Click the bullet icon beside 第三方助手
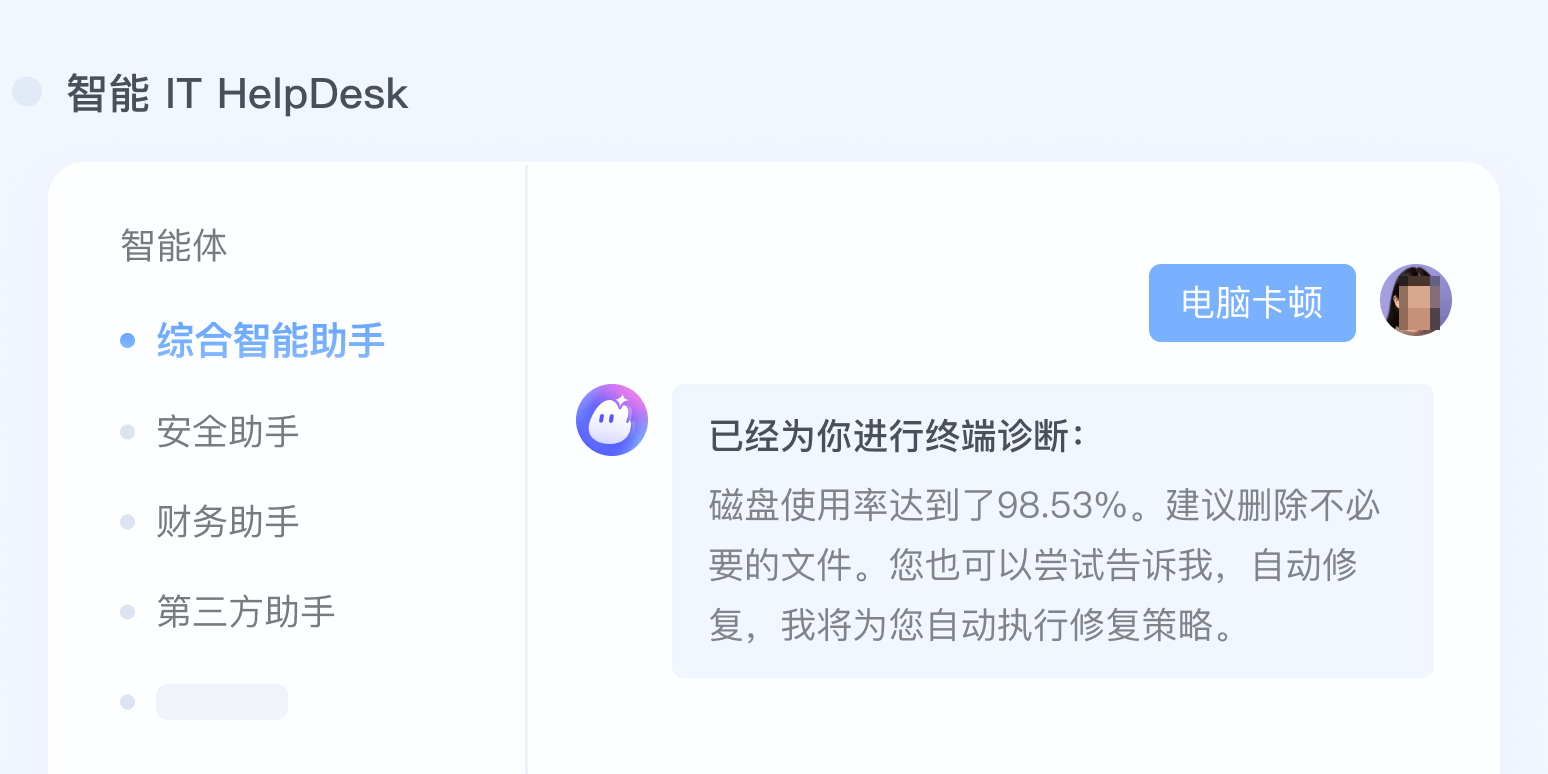Screen dimensions: 1548x774 127,611
